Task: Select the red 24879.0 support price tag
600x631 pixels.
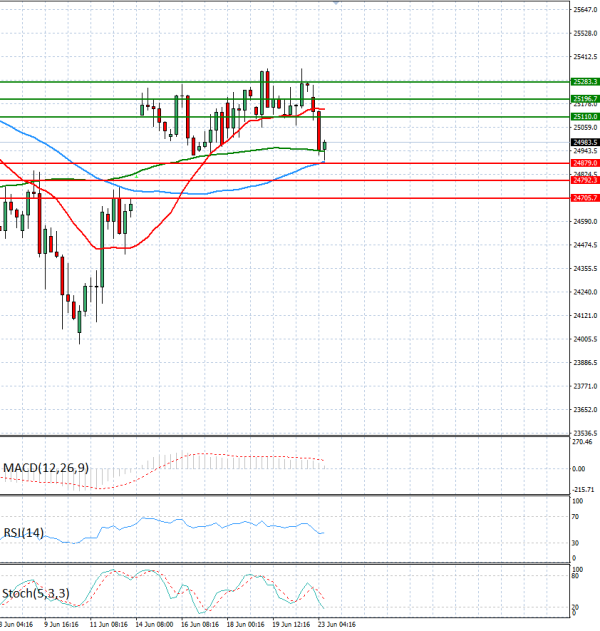Action: tap(585, 163)
